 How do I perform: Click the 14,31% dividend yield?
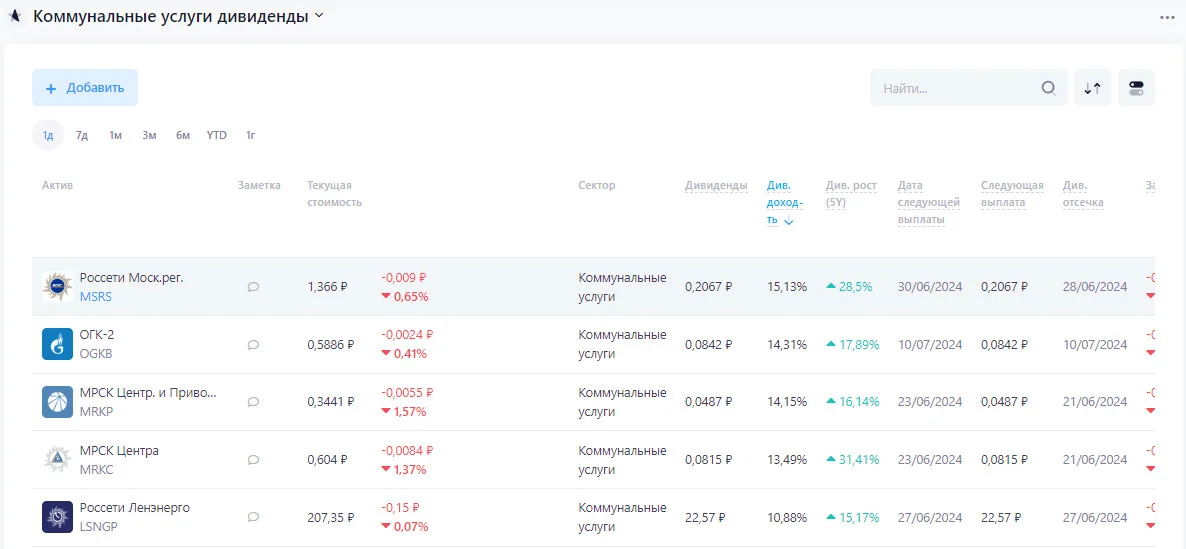click(x=787, y=344)
